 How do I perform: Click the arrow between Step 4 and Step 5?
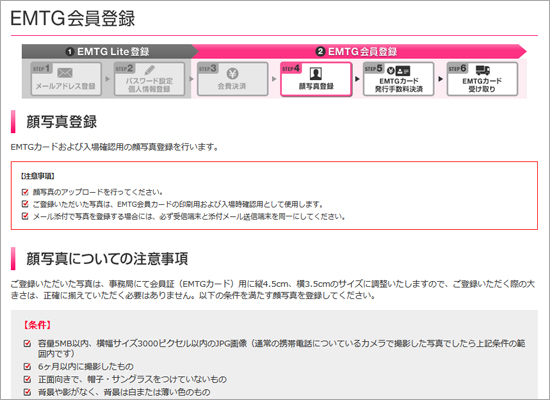click(357, 79)
